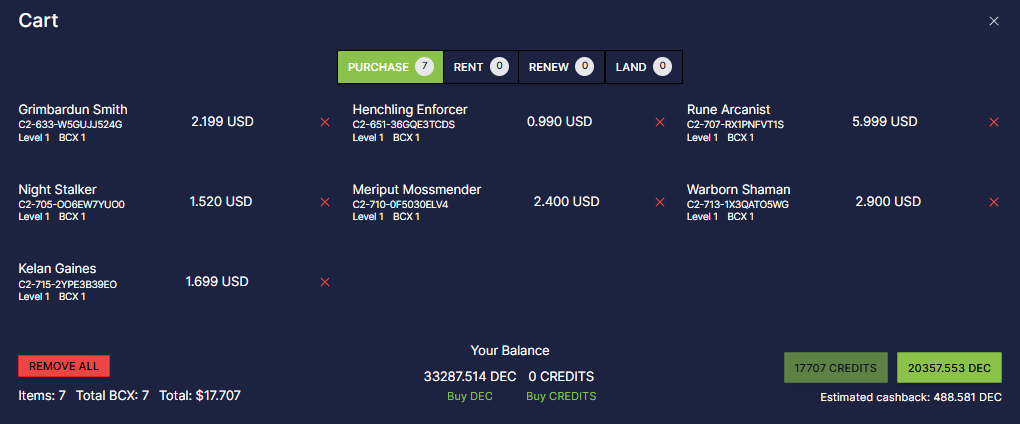Image resolution: width=1020 pixels, height=424 pixels.
Task: Switch to the RENT tab
Action: (481, 67)
